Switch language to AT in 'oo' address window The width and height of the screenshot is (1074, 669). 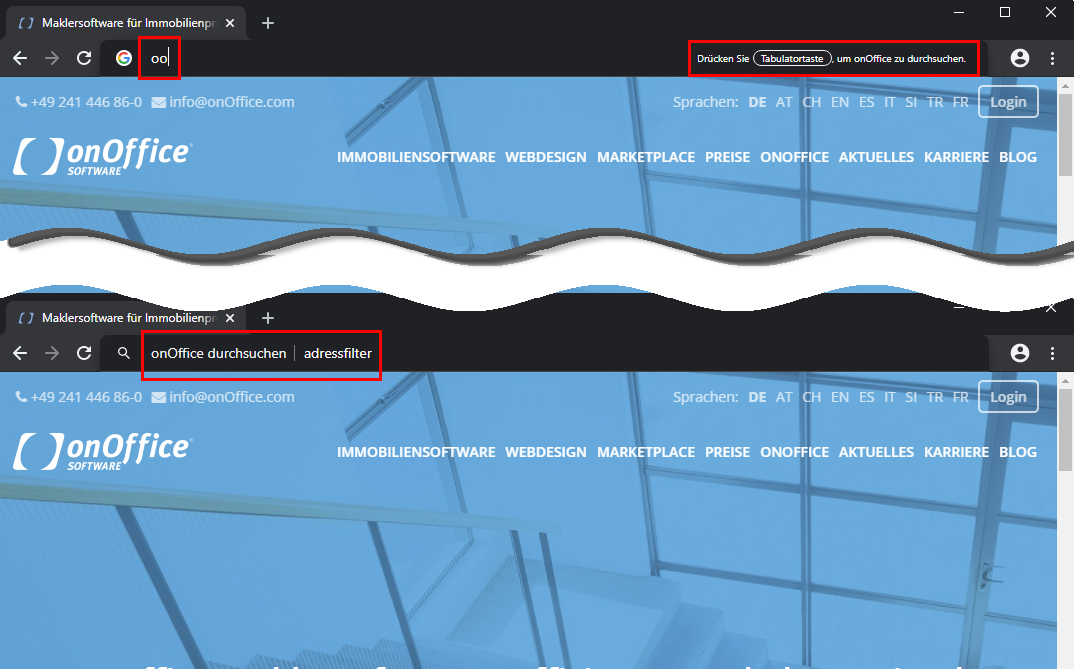(x=784, y=102)
